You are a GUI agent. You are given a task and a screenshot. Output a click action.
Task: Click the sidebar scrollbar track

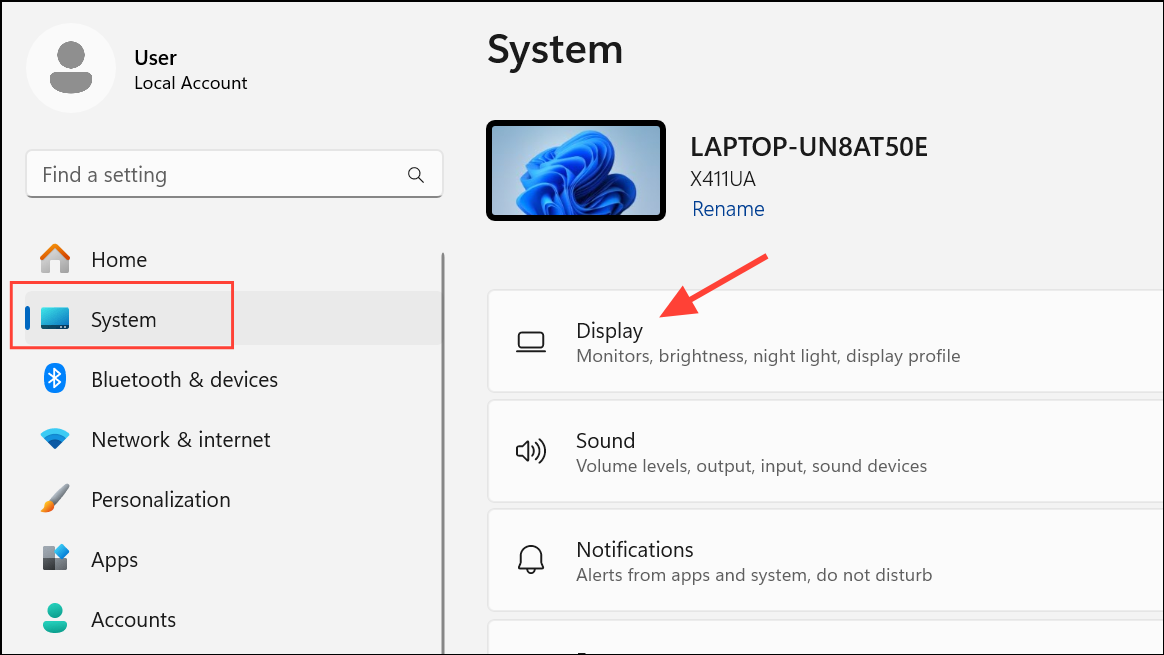pyautogui.click(x=443, y=440)
